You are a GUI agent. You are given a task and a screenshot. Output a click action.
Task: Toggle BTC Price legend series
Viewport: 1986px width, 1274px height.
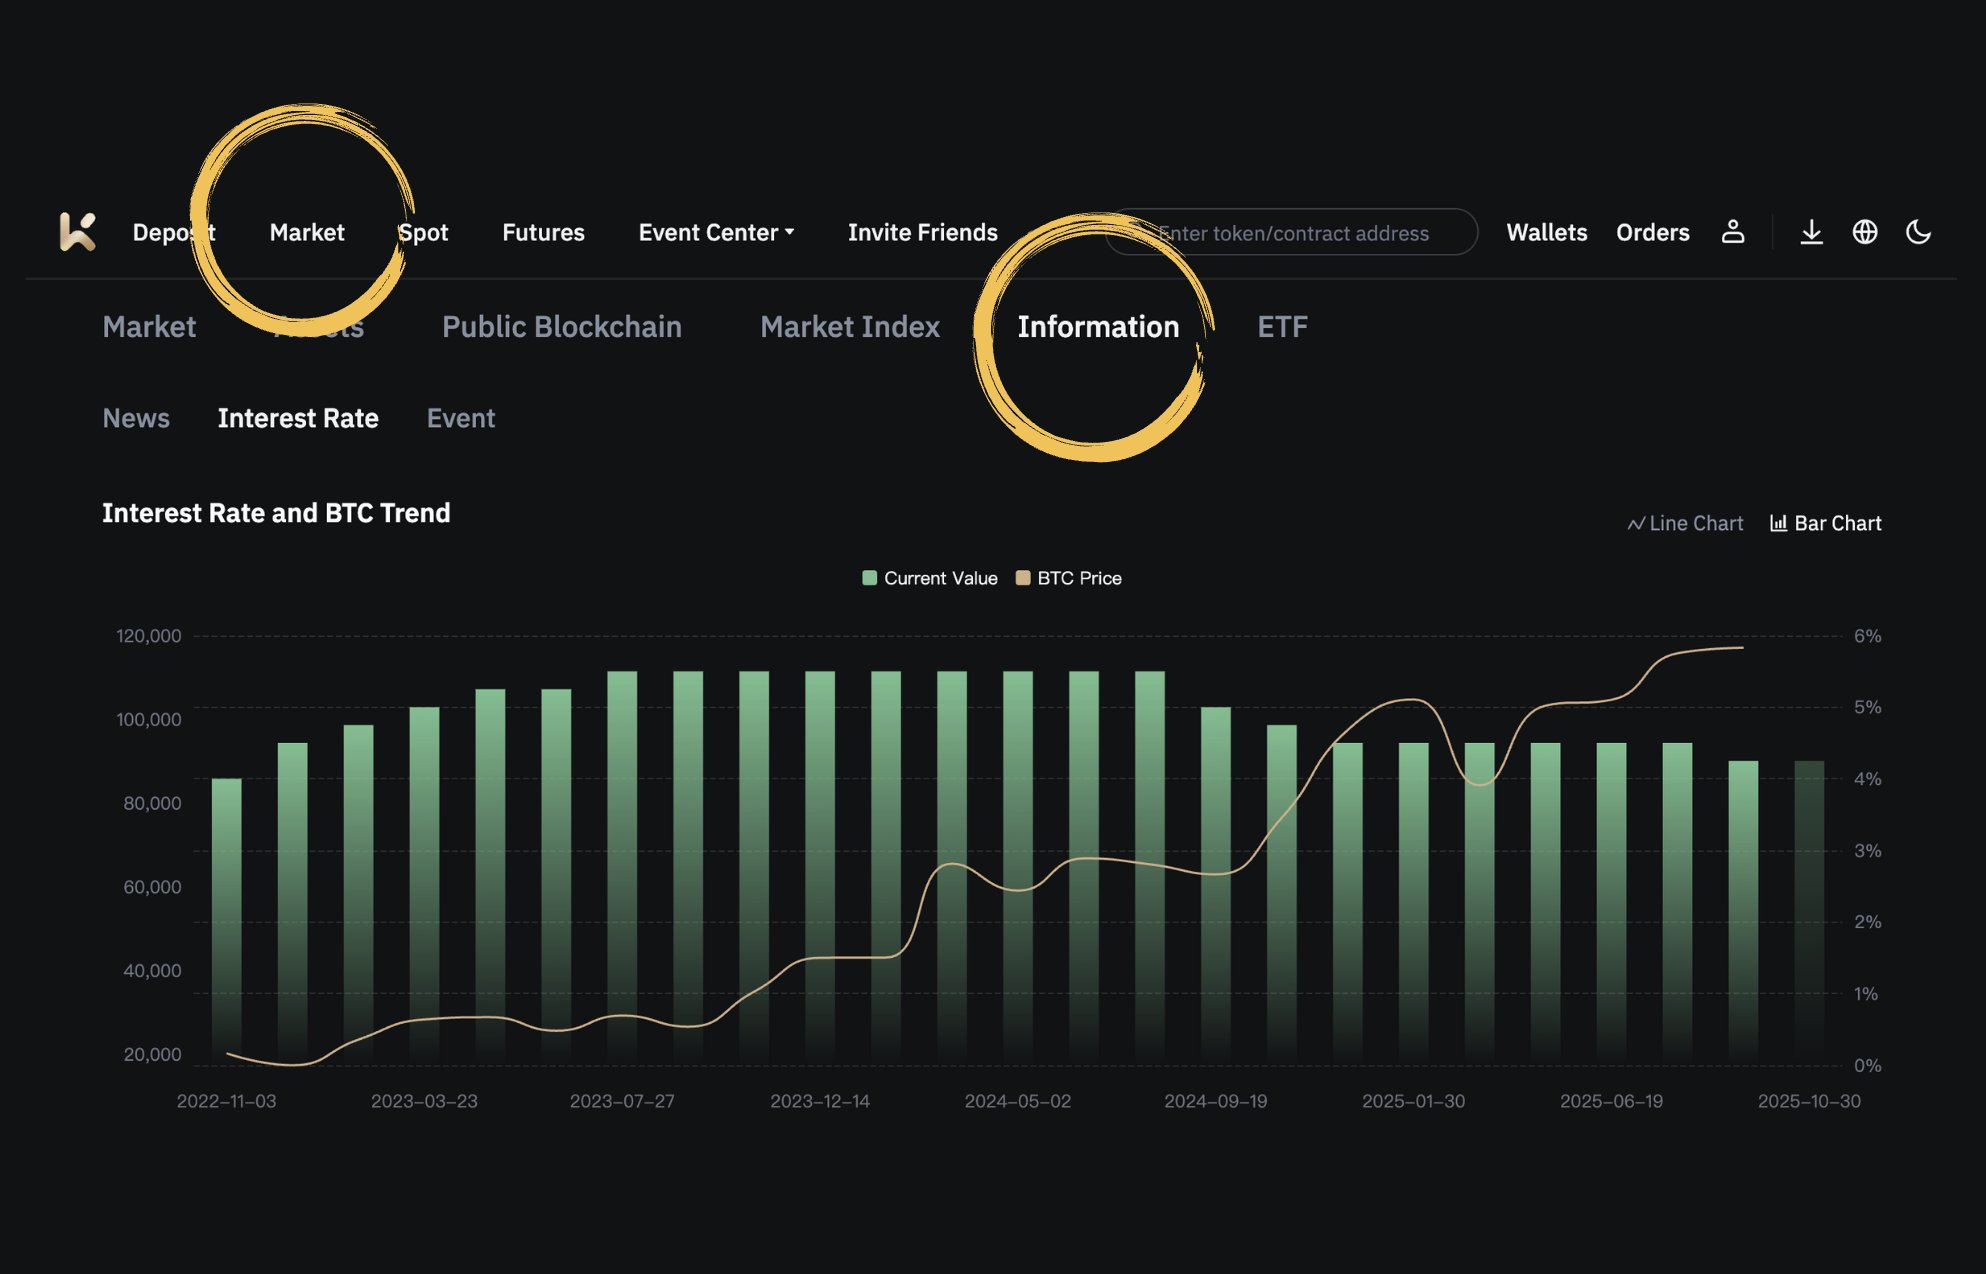coord(1069,578)
